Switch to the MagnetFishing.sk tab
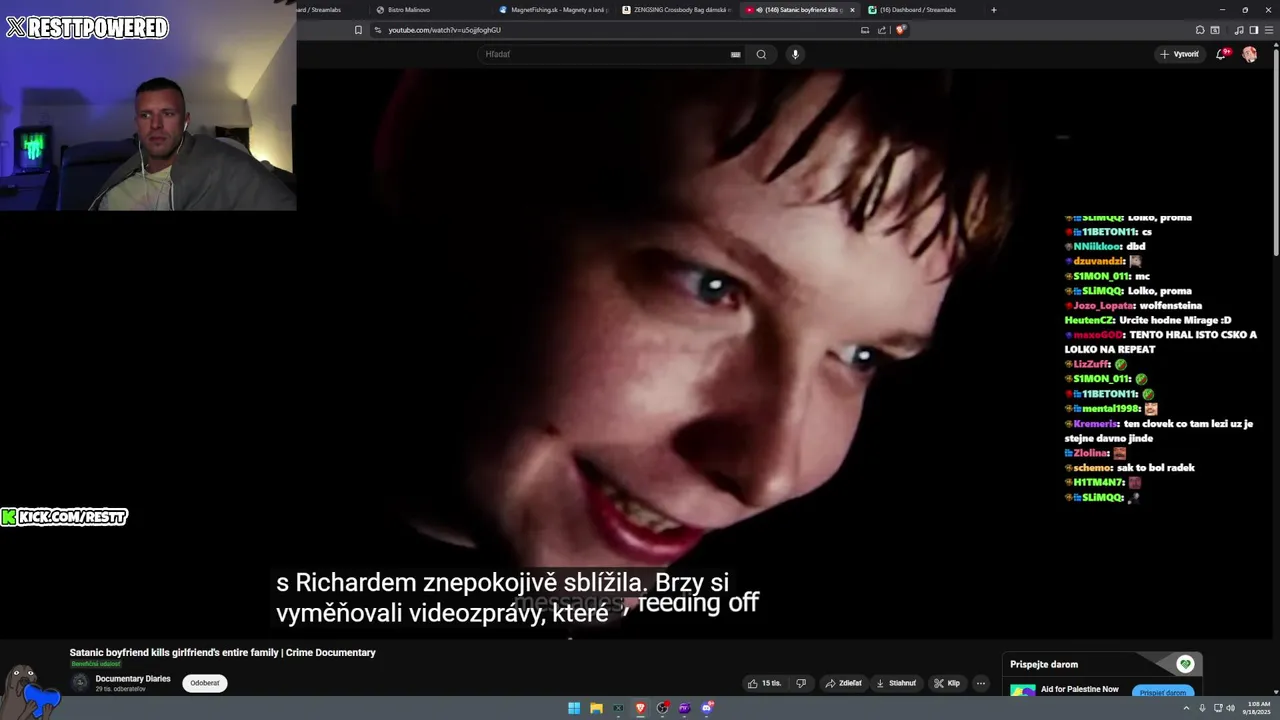1280x720 pixels. pyautogui.click(x=553, y=10)
